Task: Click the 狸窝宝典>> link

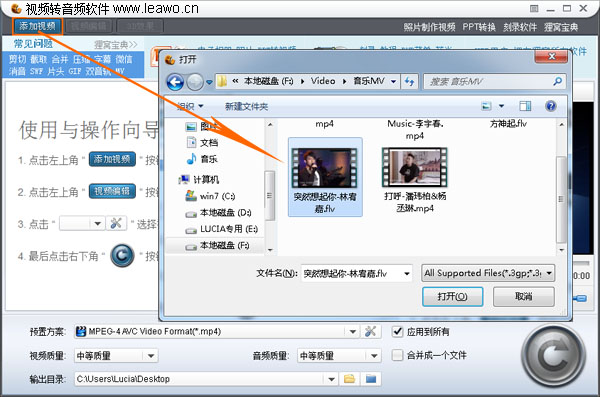Action: coord(116,45)
